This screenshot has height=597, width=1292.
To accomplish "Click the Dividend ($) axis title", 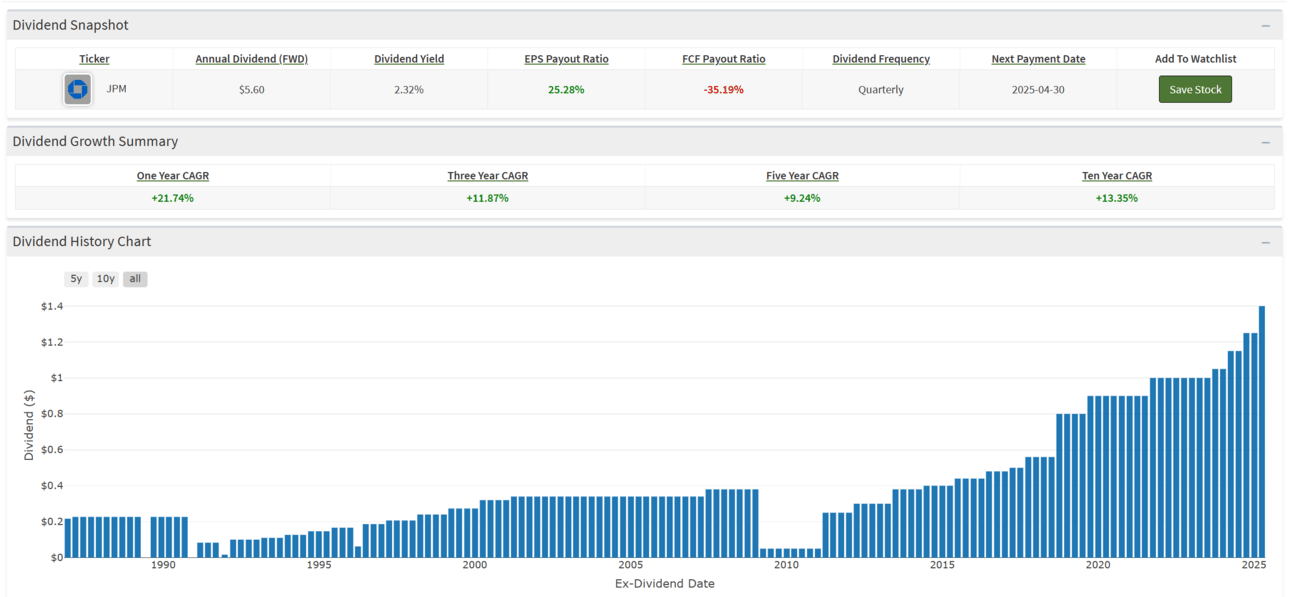I will click(29, 425).
